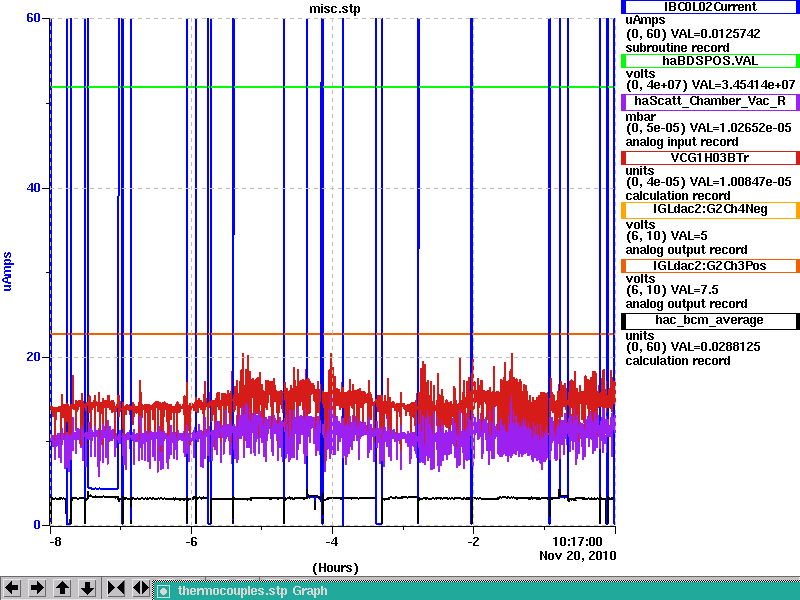Click the down arrow button
The image size is (800, 600).
pyautogui.click(x=87, y=588)
